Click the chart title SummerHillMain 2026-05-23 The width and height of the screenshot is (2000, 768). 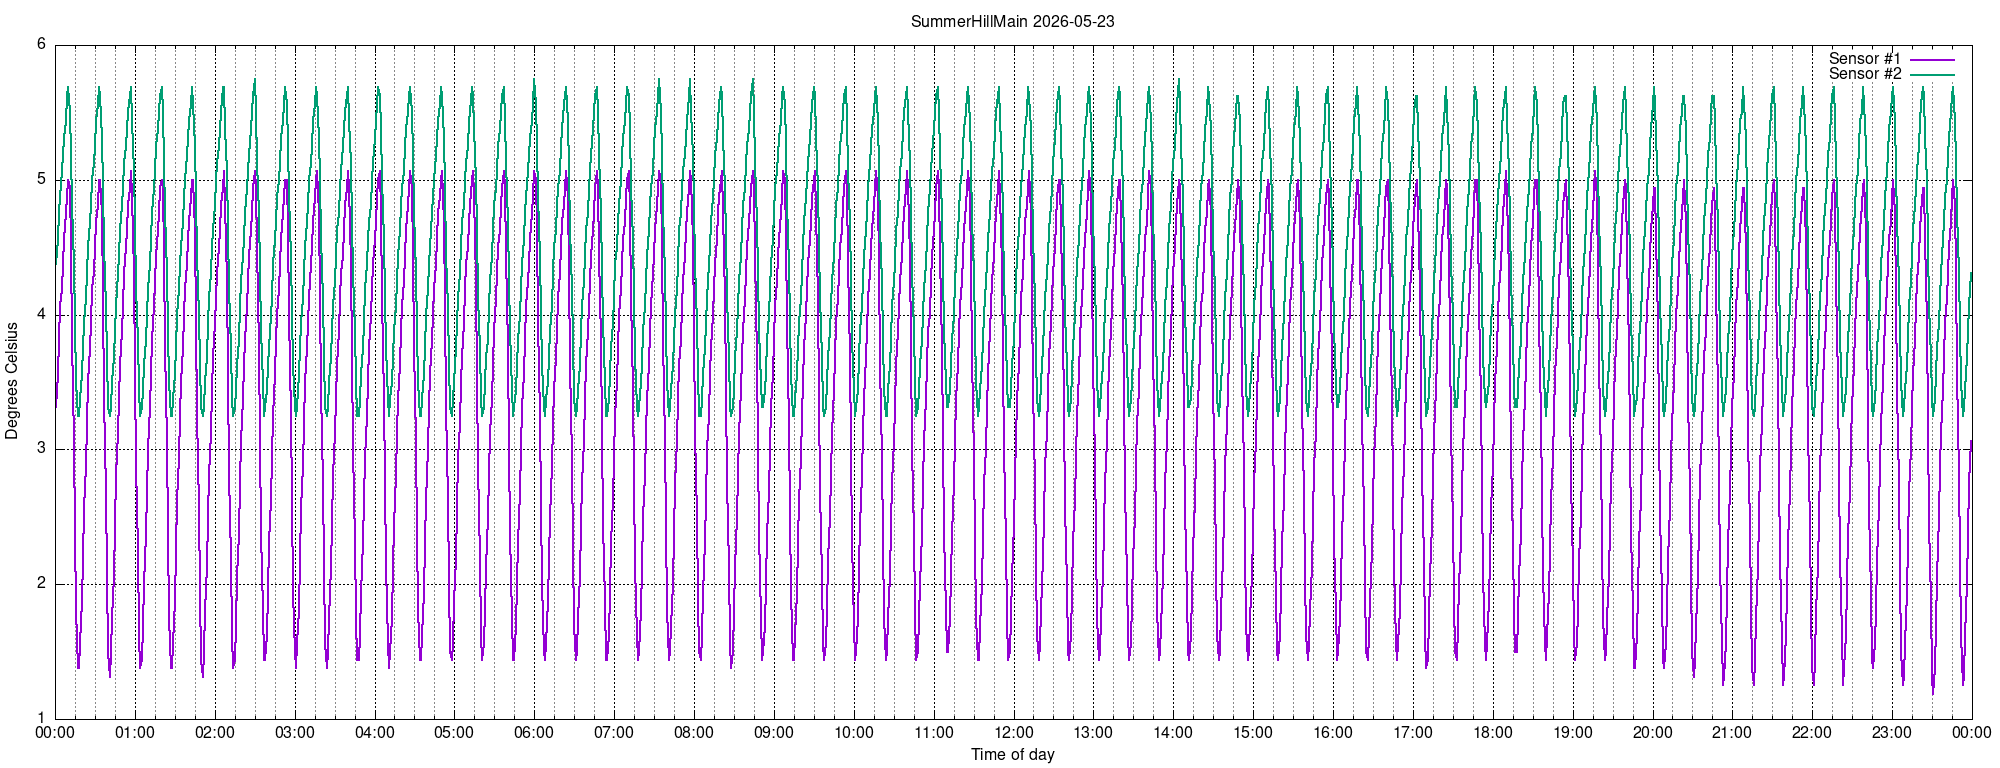pyautogui.click(x=1013, y=21)
